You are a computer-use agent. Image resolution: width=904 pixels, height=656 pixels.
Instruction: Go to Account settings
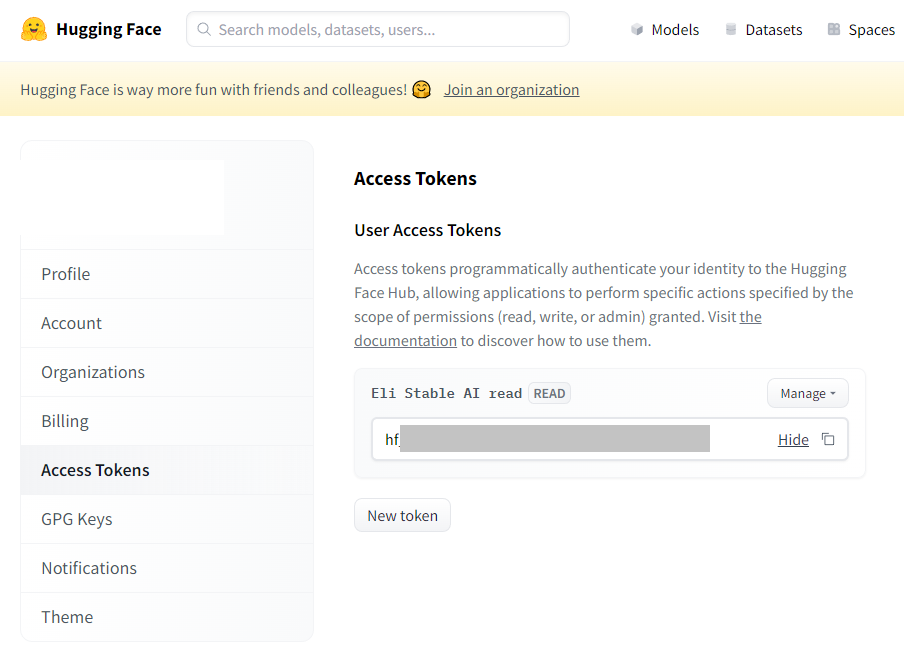[71, 323]
